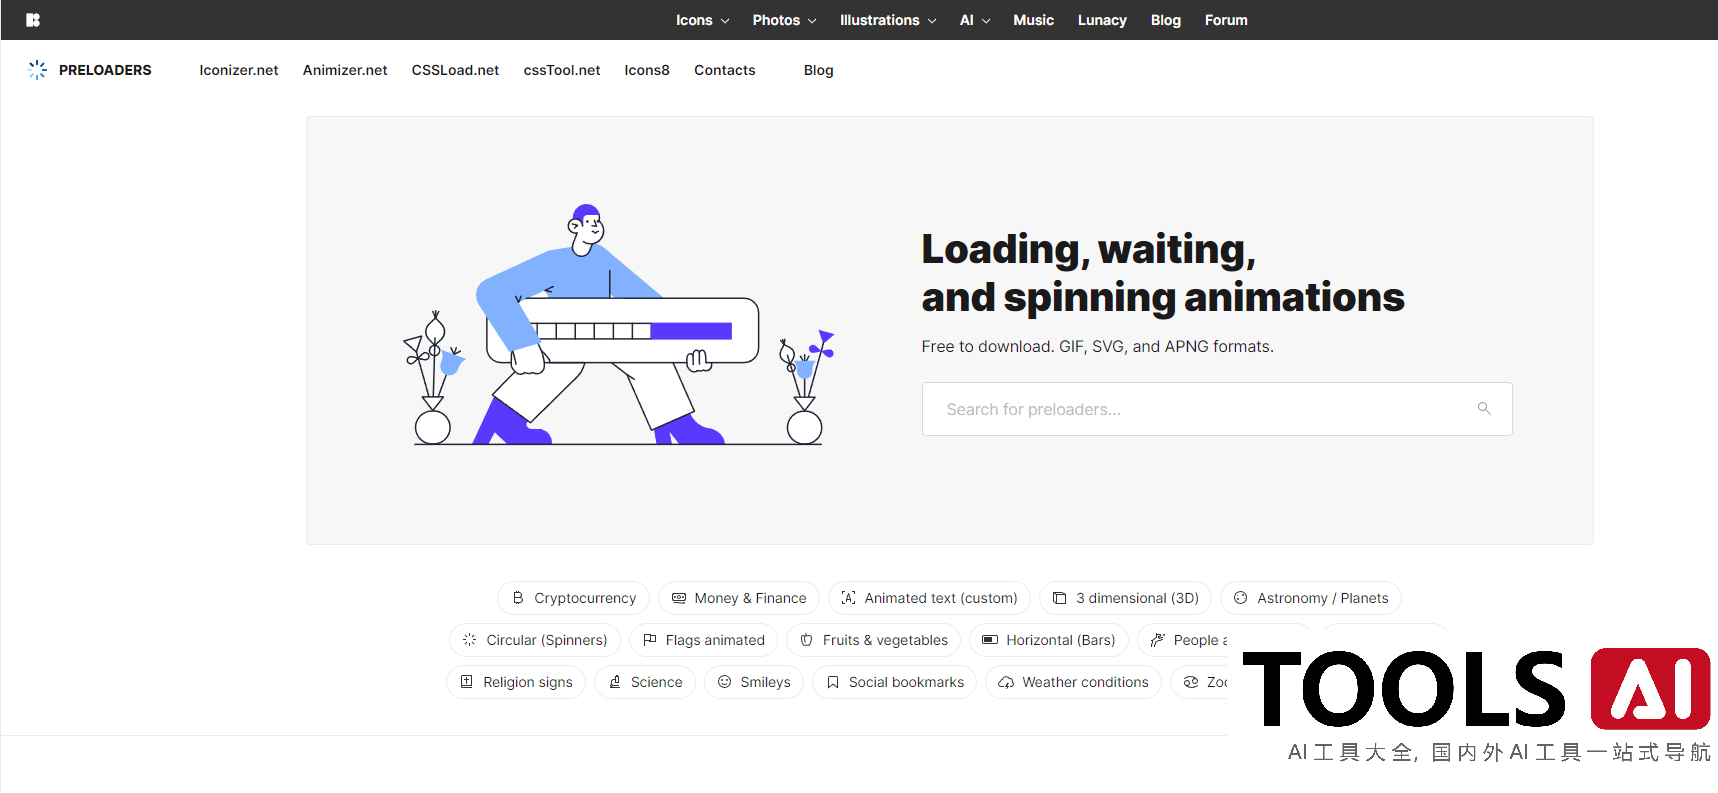Open the Contacts page link
The image size is (1718, 793).
(725, 70)
